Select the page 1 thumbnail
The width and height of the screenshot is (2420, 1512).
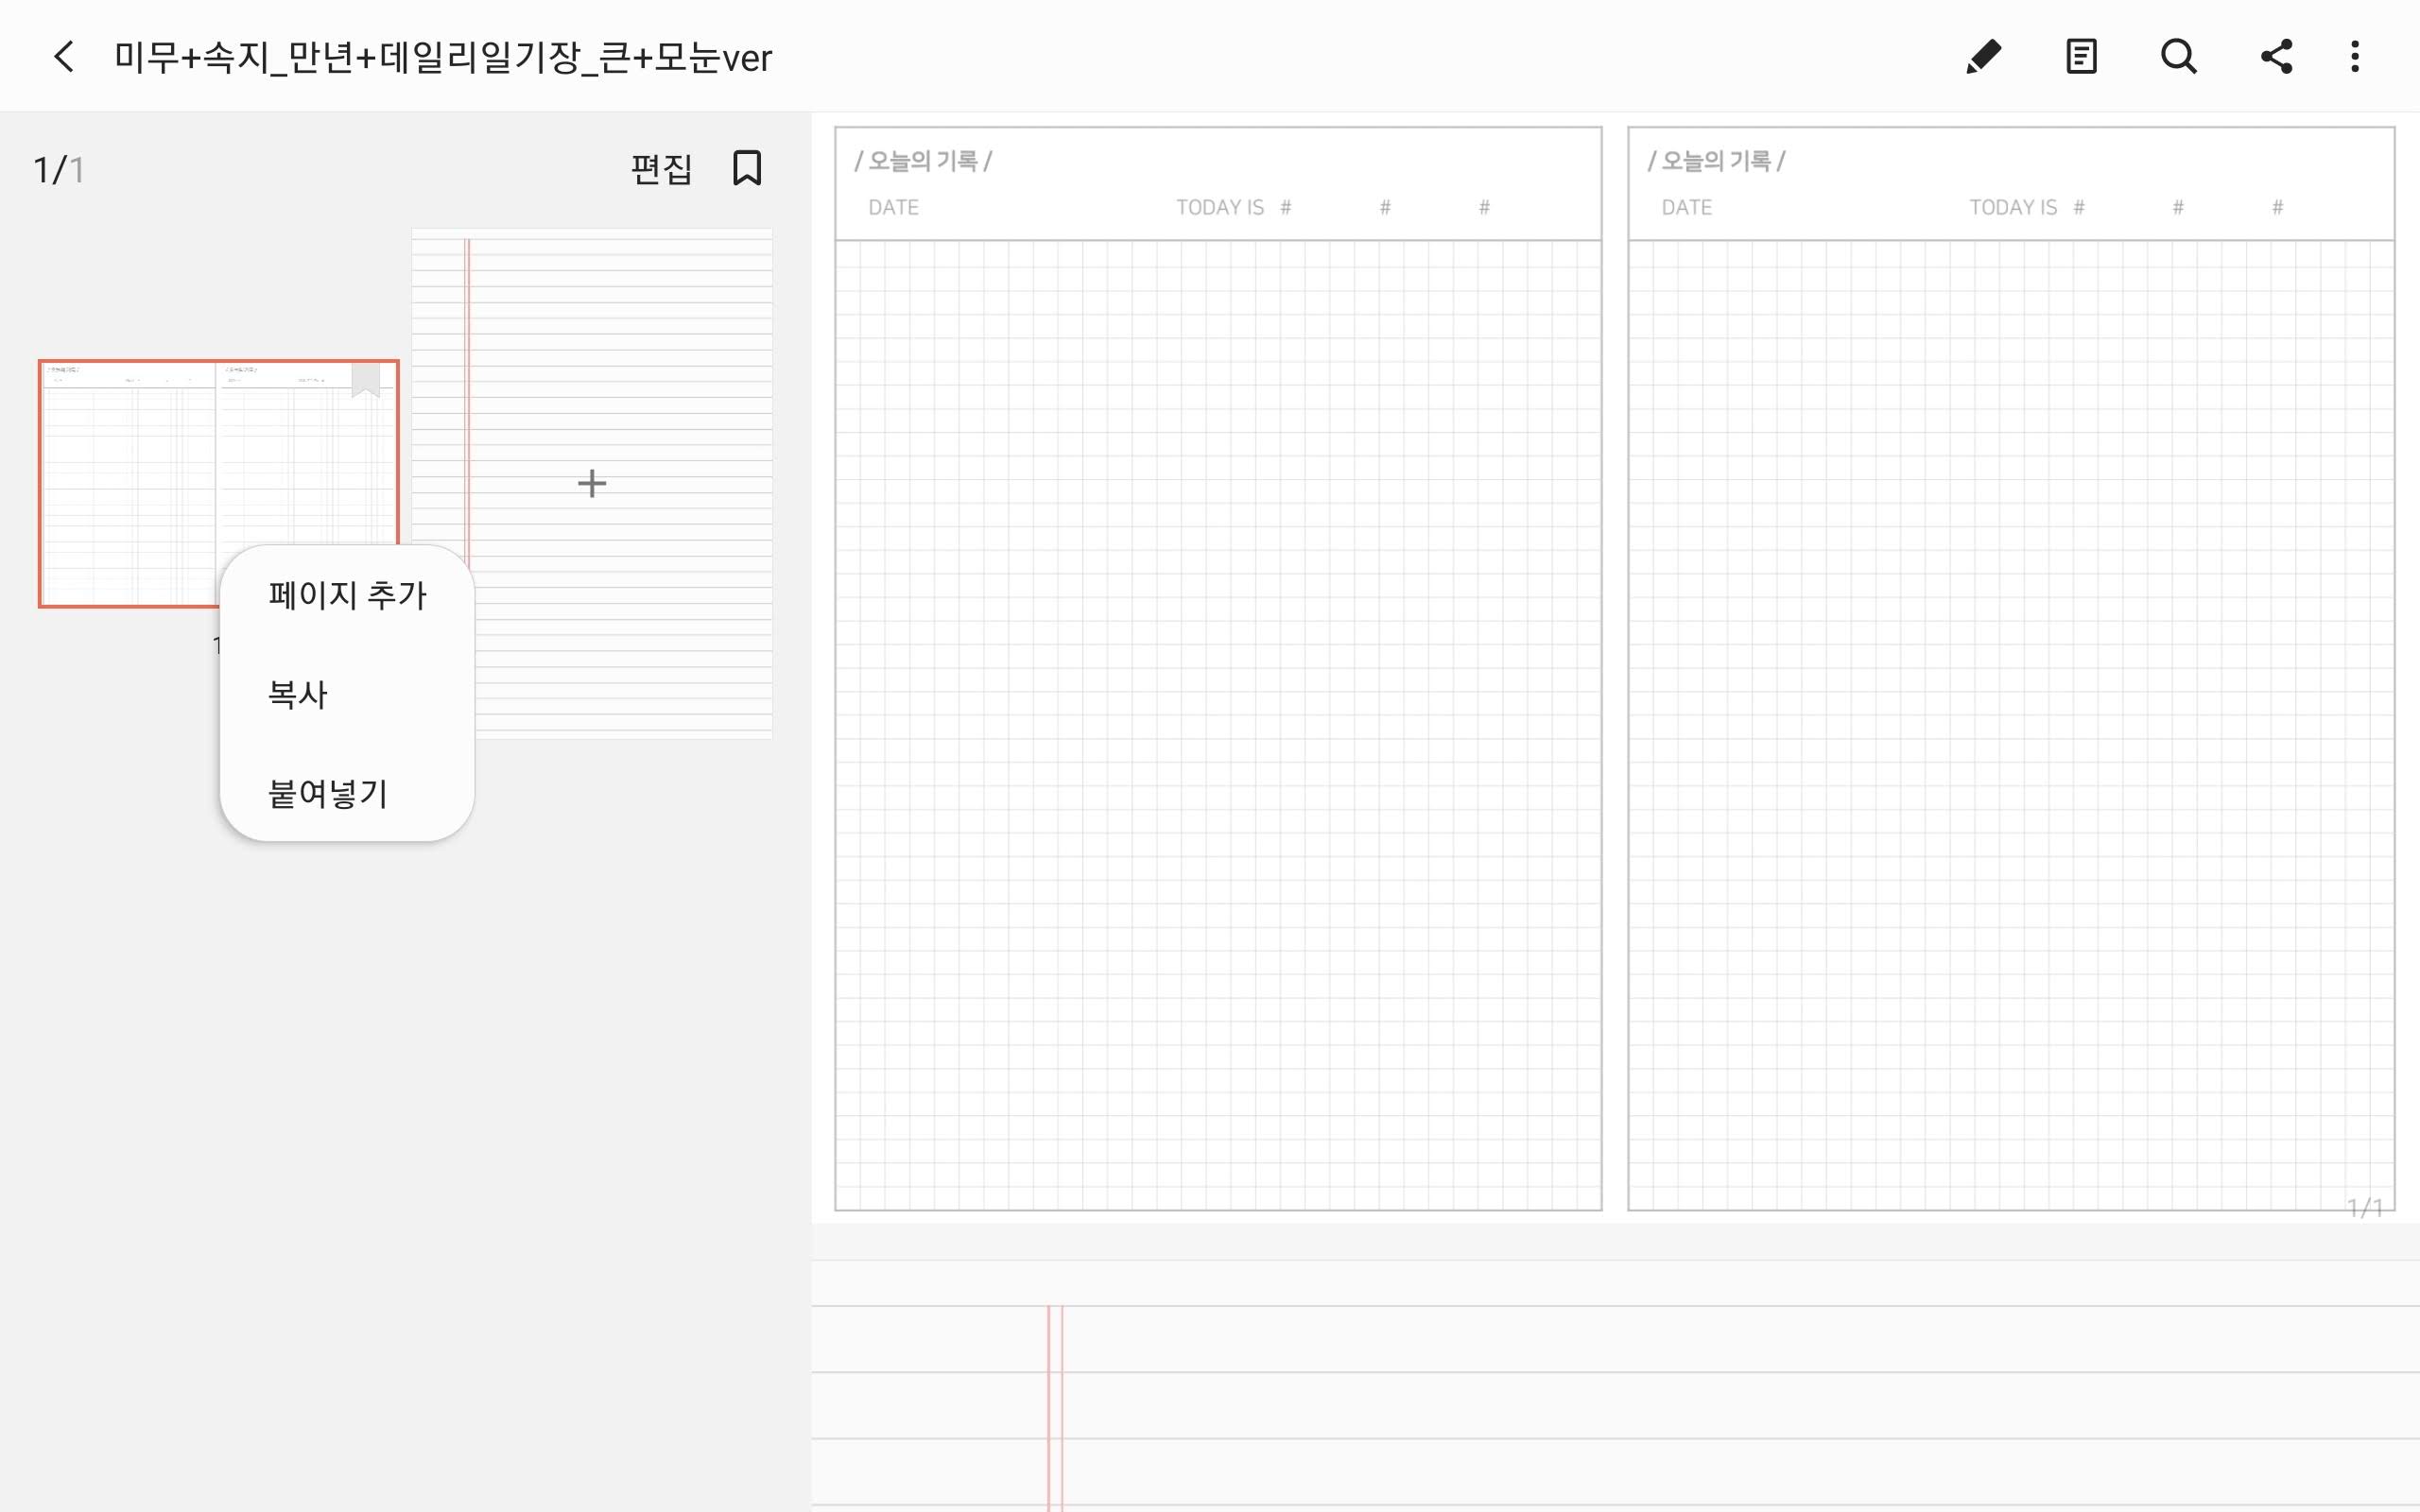(130, 480)
